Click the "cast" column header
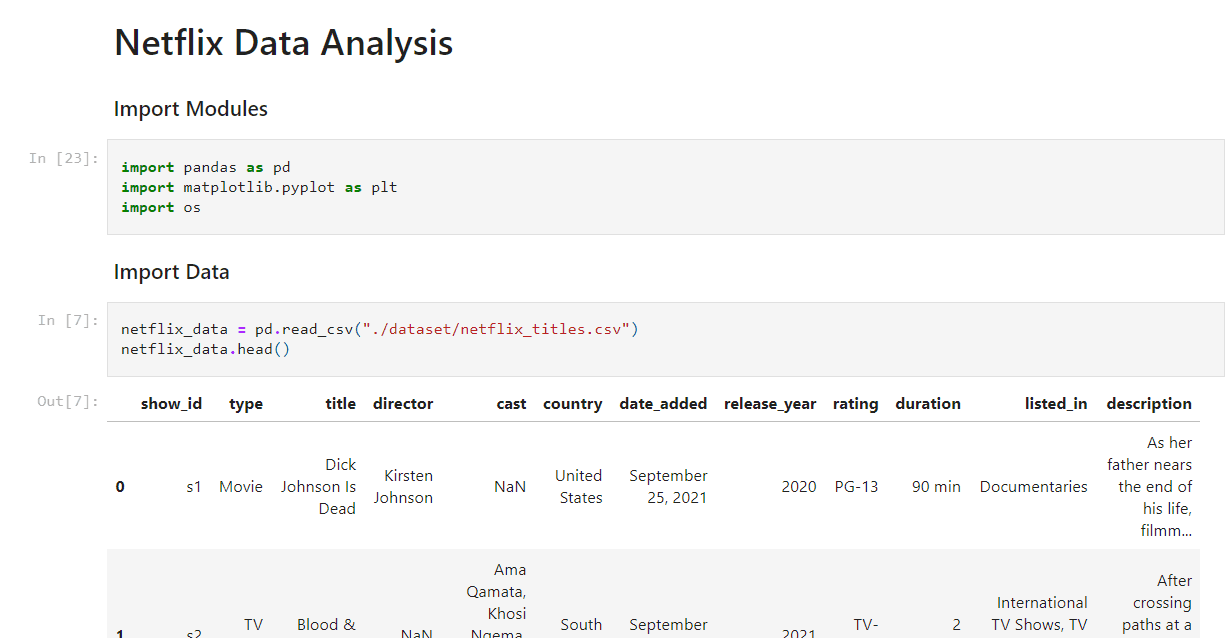Image resolution: width=1226 pixels, height=638 pixels. coord(511,404)
